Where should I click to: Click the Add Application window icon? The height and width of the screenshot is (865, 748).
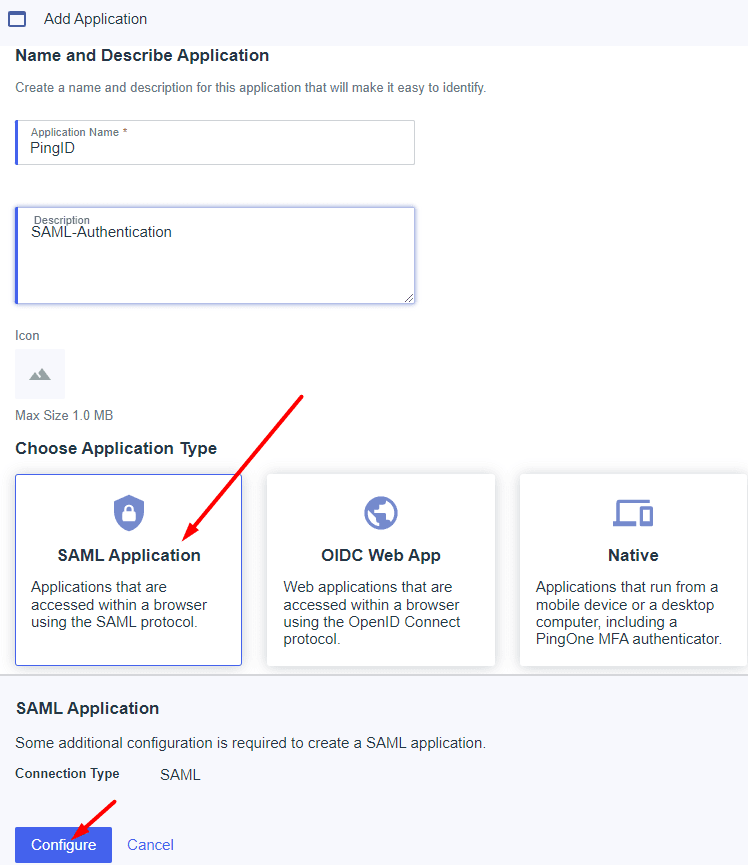click(17, 19)
